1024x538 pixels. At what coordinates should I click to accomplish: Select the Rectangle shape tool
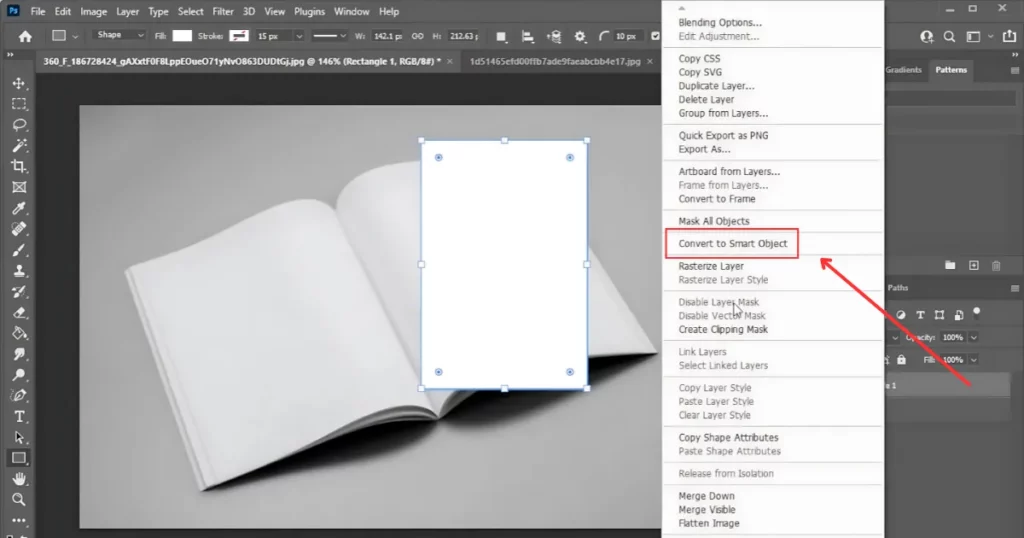(19, 458)
